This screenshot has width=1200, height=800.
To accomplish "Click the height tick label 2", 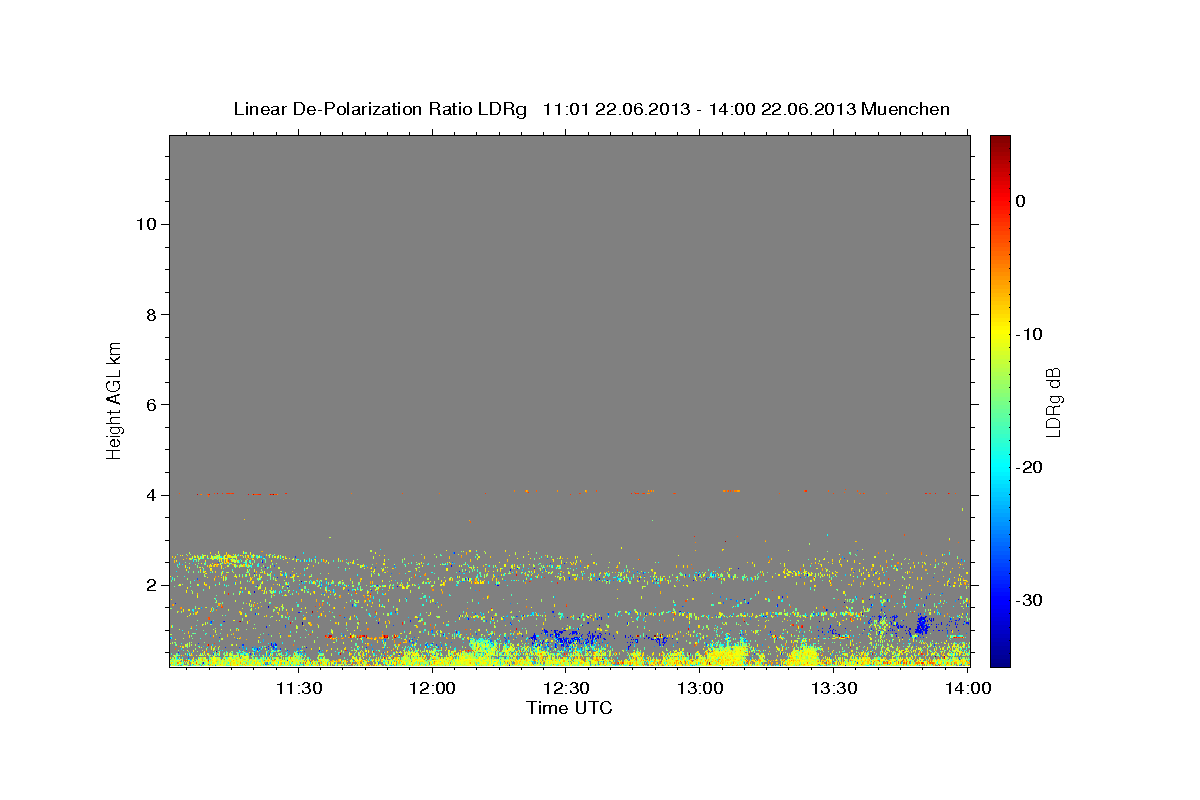I will (x=151, y=585).
